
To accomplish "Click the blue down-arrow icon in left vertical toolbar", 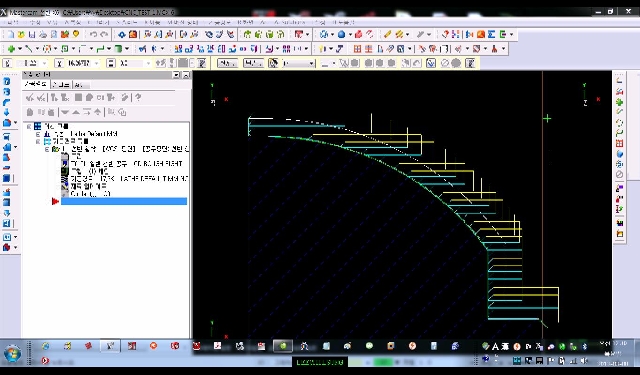I will tap(7, 113).
